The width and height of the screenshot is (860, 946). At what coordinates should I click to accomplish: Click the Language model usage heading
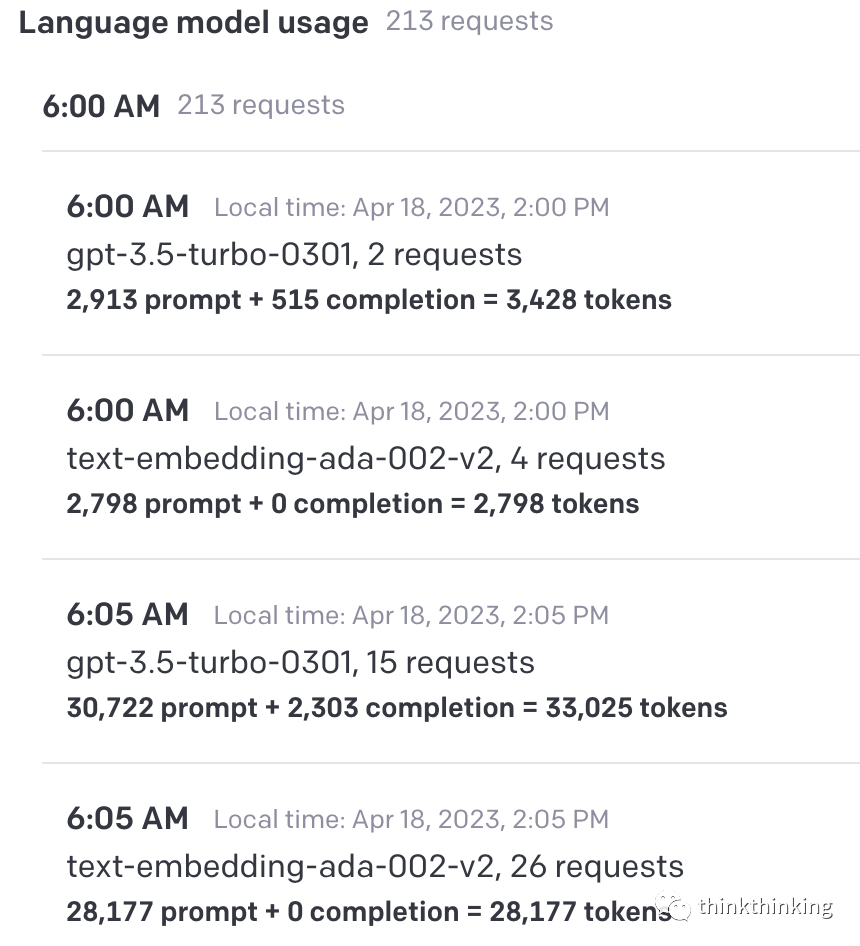coord(193,23)
